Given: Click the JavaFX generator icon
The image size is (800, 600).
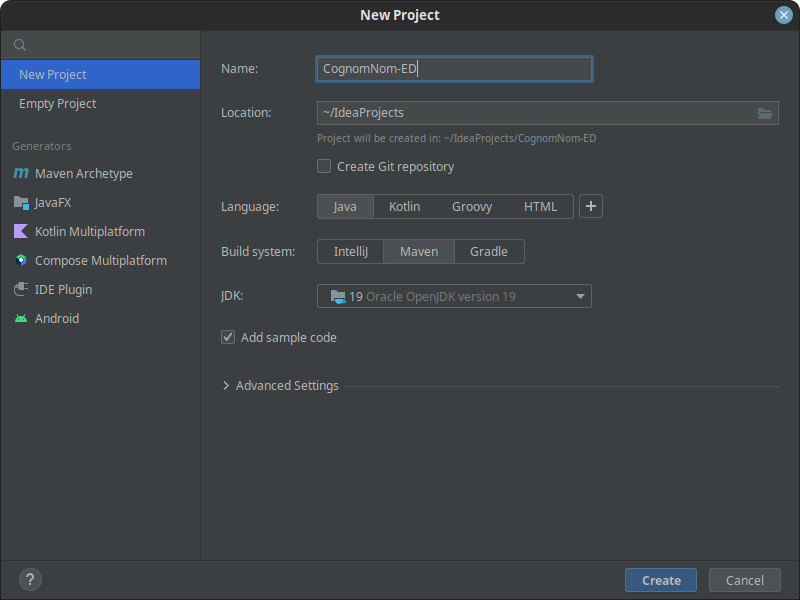Looking at the screenshot, I should click(x=21, y=203).
